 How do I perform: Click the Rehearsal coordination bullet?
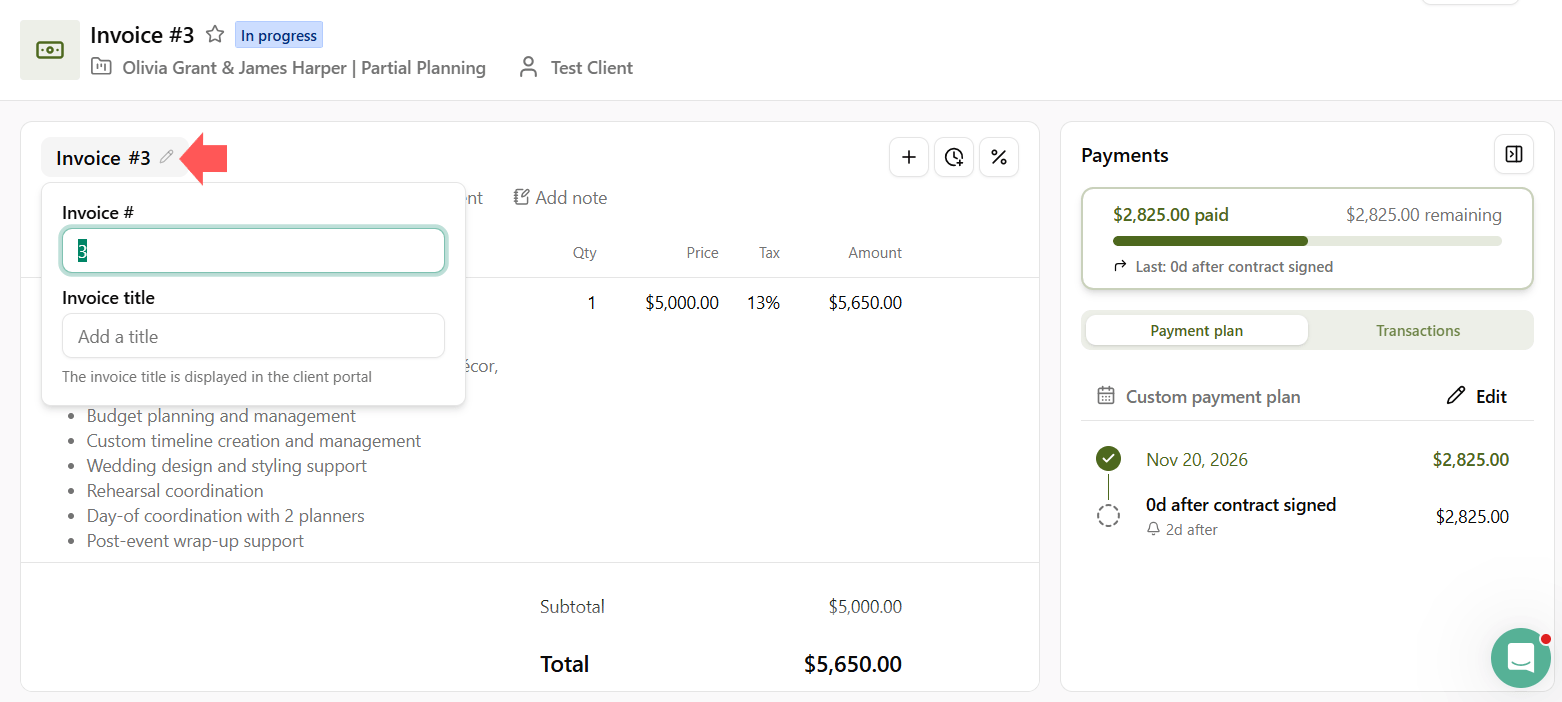pyautogui.click(x=175, y=491)
